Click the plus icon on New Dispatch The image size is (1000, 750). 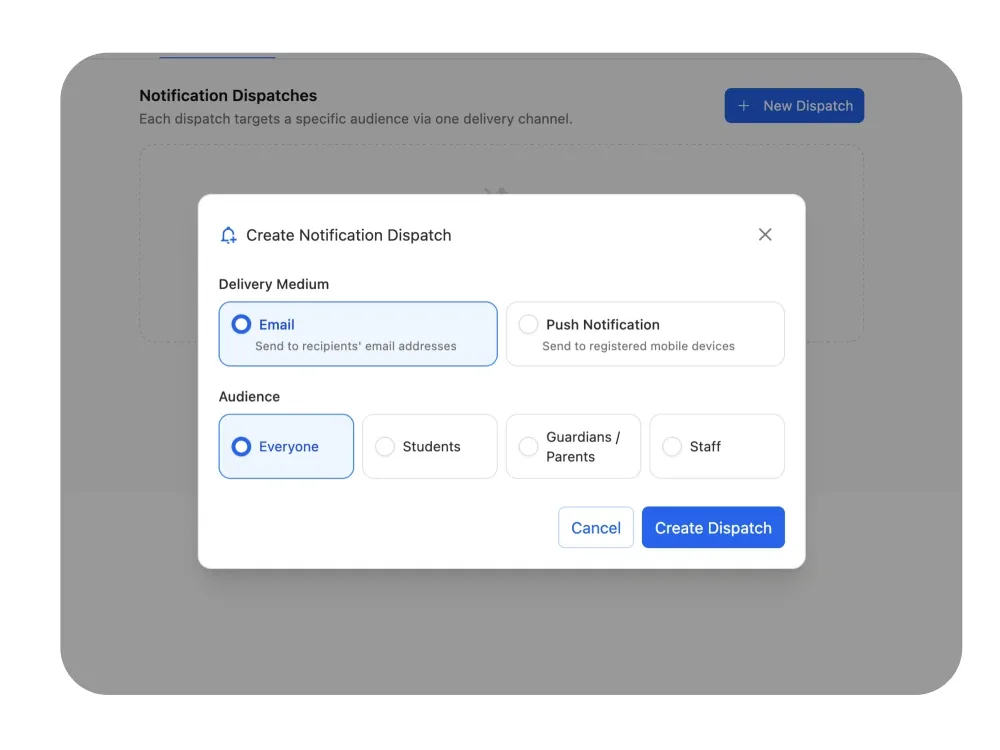744,106
